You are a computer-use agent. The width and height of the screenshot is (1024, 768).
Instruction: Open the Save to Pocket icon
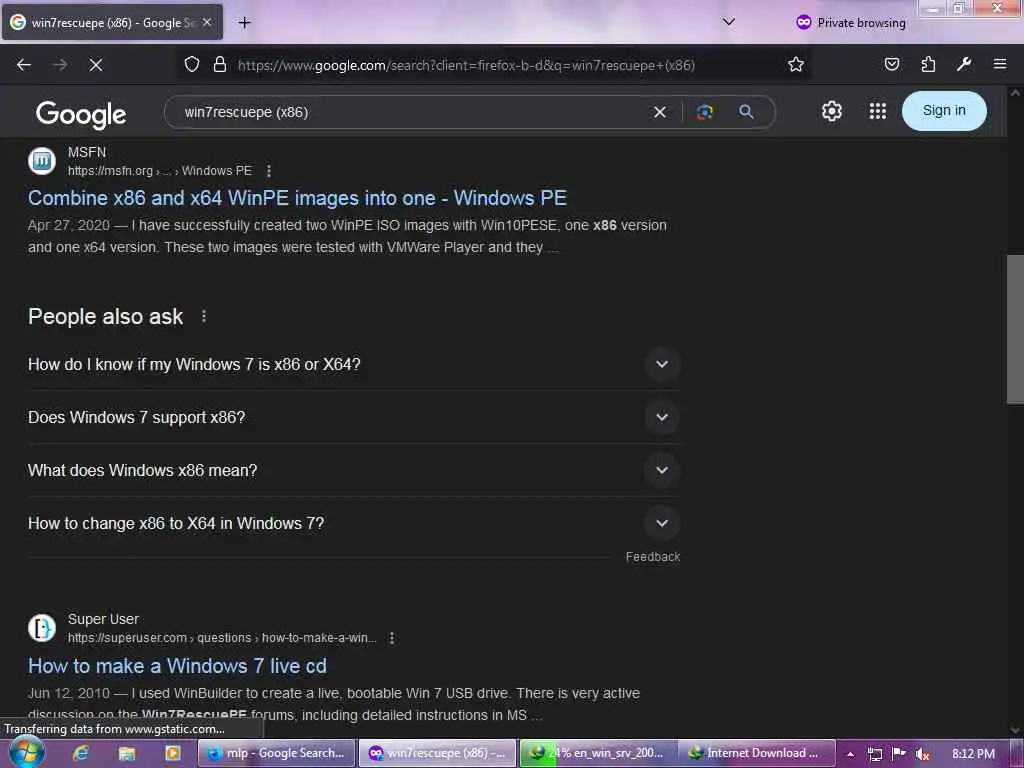tap(891, 65)
